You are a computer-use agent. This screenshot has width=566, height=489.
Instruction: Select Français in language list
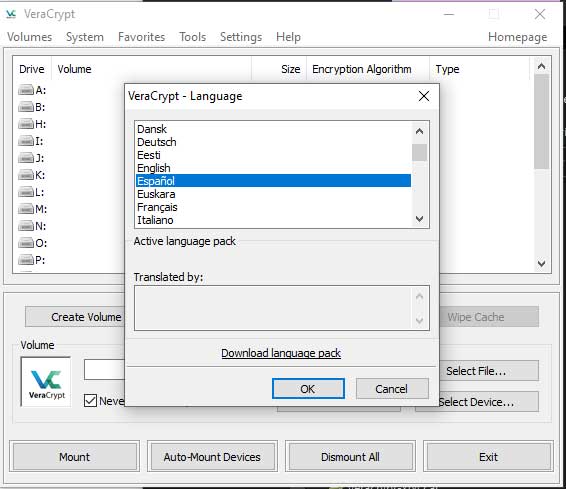click(x=273, y=207)
